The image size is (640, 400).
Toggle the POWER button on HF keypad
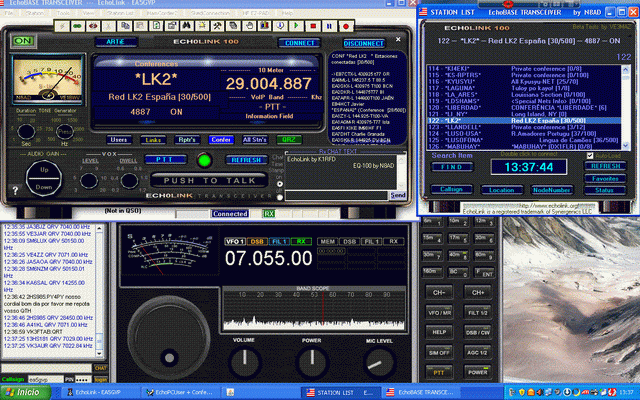pyautogui.click(x=478, y=372)
